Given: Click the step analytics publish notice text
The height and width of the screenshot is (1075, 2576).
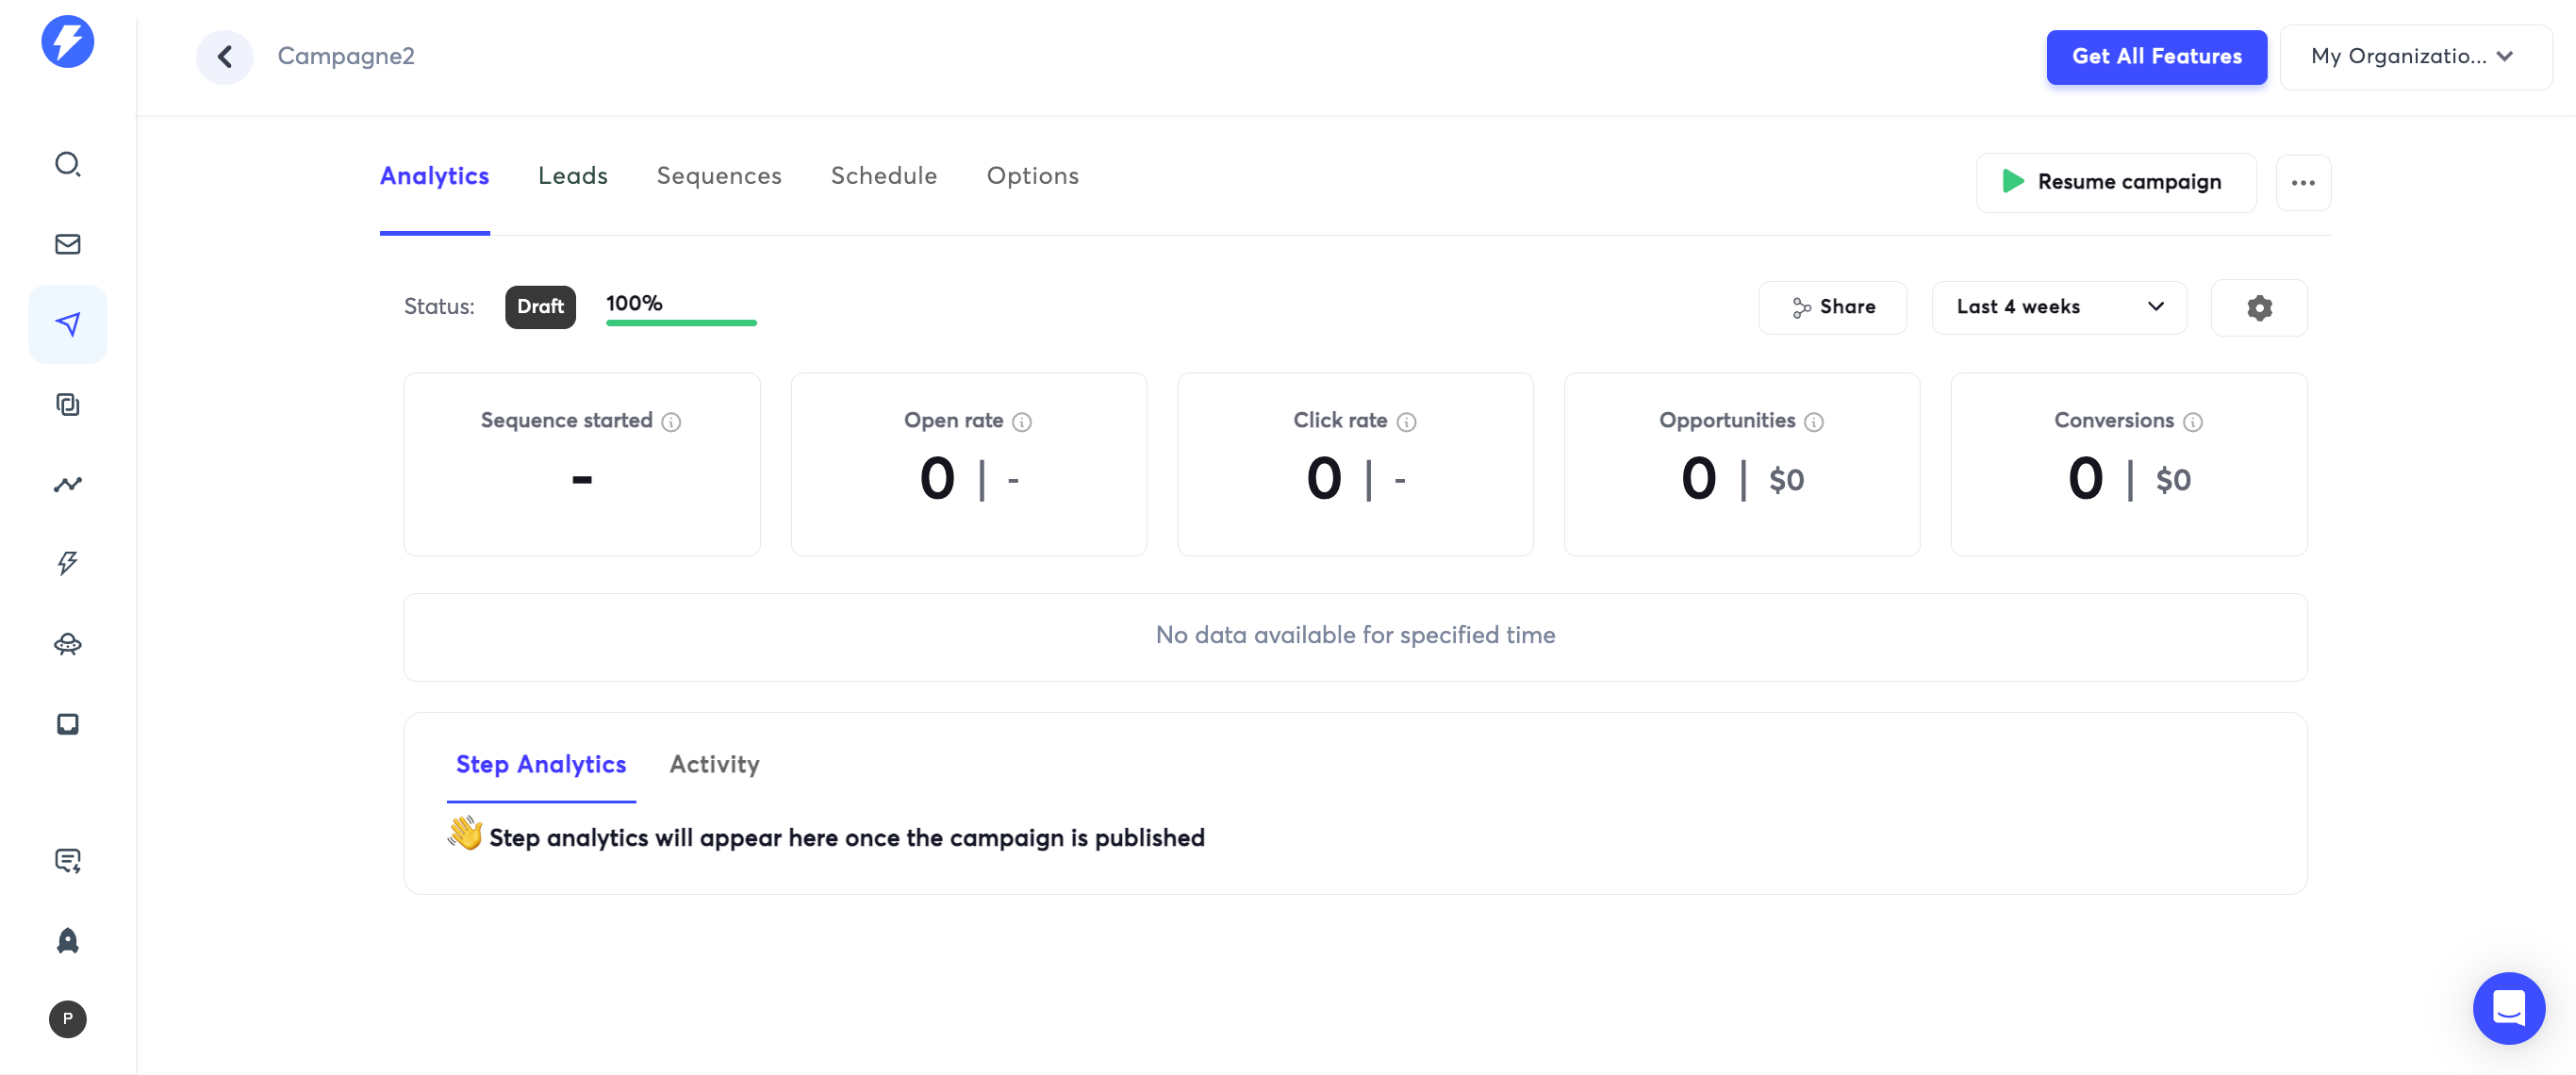Looking at the screenshot, I should [847, 838].
